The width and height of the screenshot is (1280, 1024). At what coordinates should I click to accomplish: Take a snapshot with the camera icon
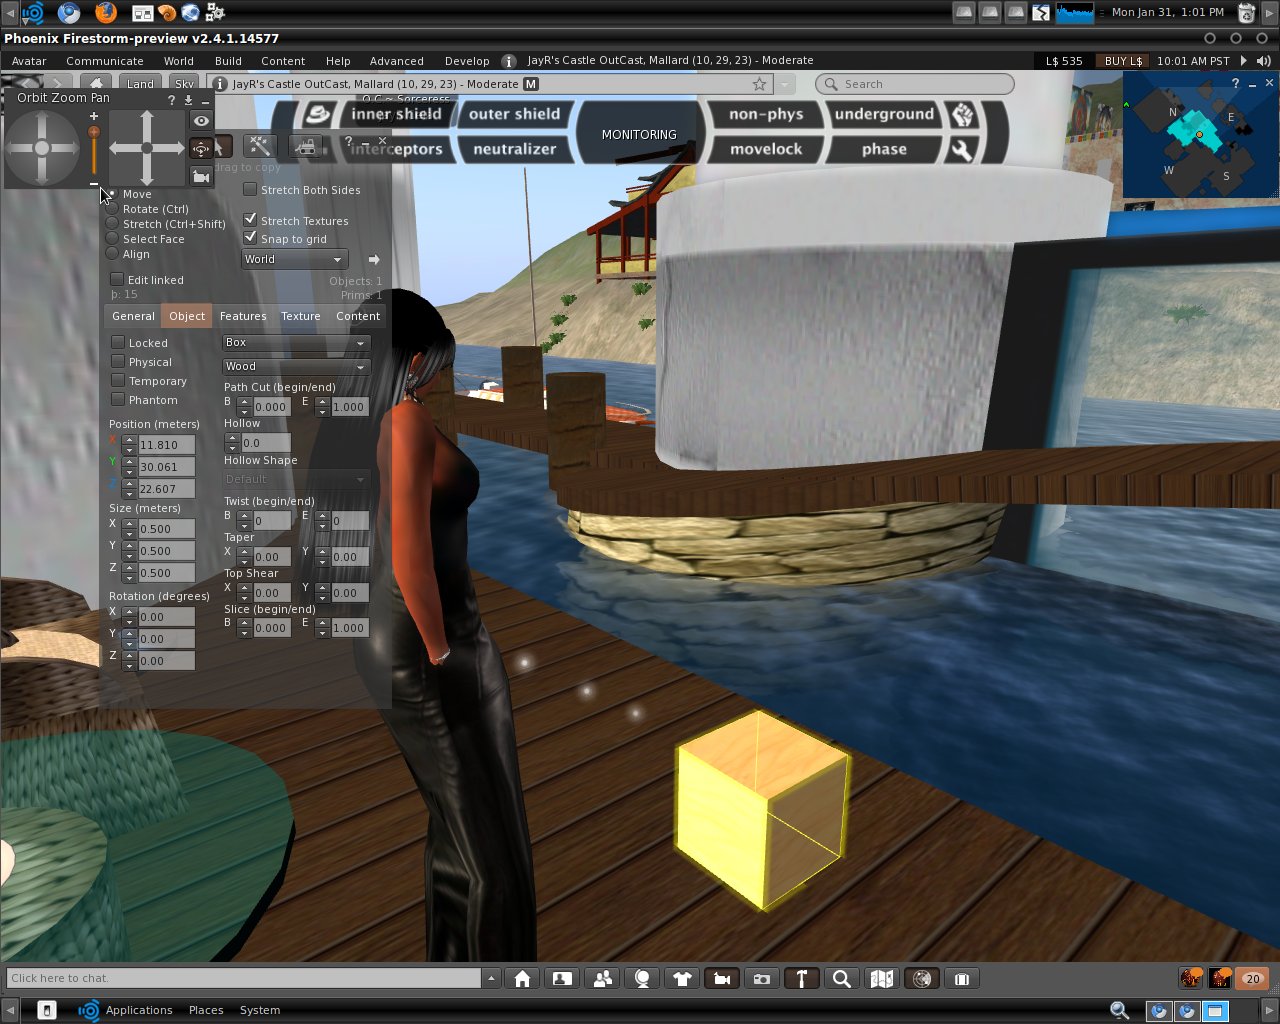pos(762,978)
